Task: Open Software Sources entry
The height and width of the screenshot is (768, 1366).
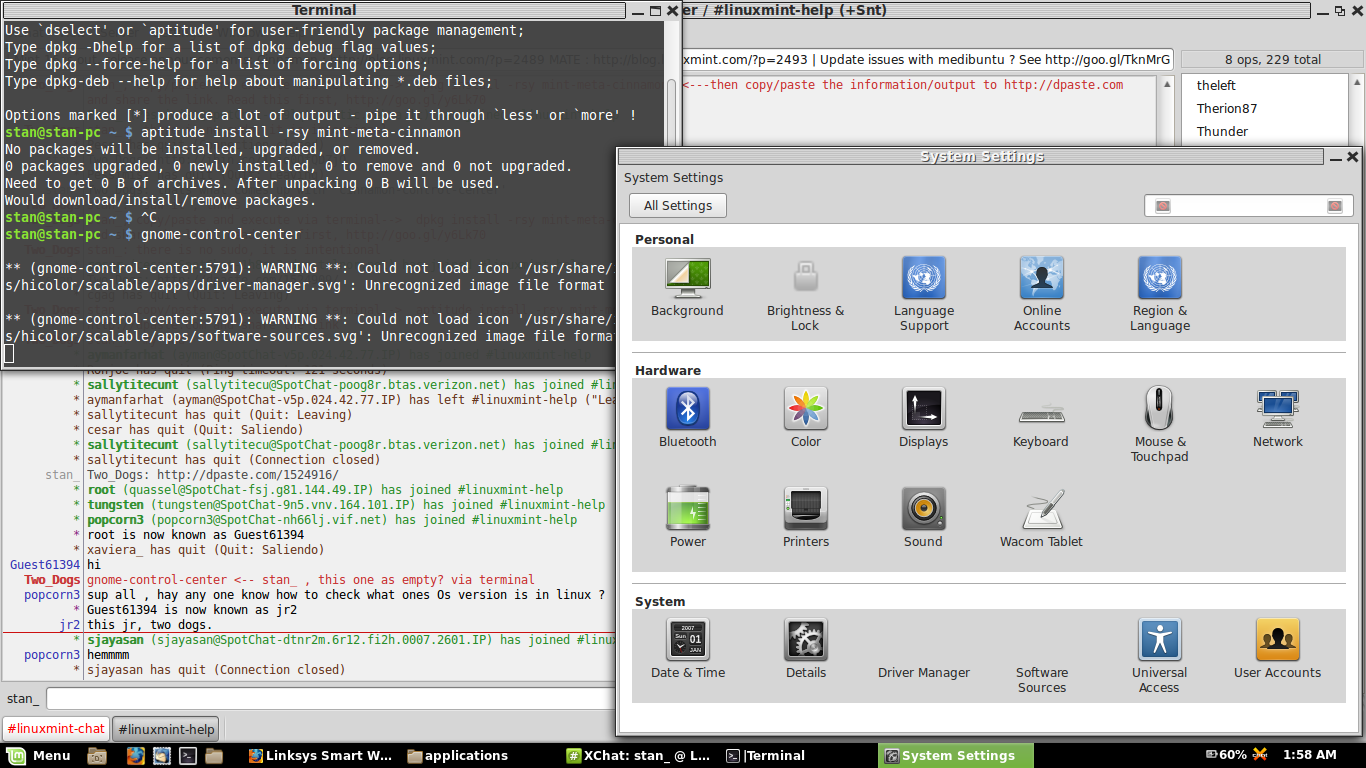Action: point(1041,680)
